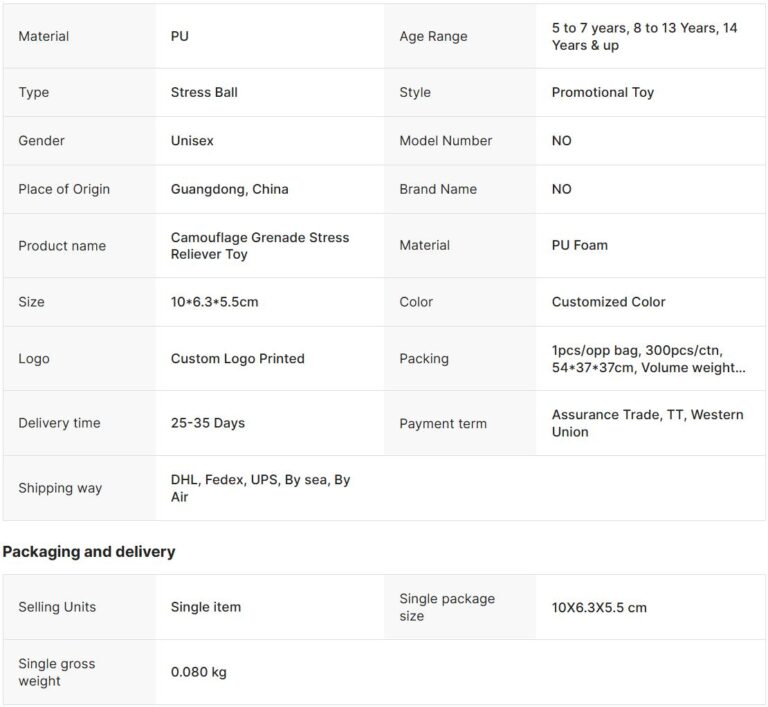Image resolution: width=768 pixels, height=707 pixels.
Task: Click the "0.080 kg" gross weight value
Action: (198, 672)
